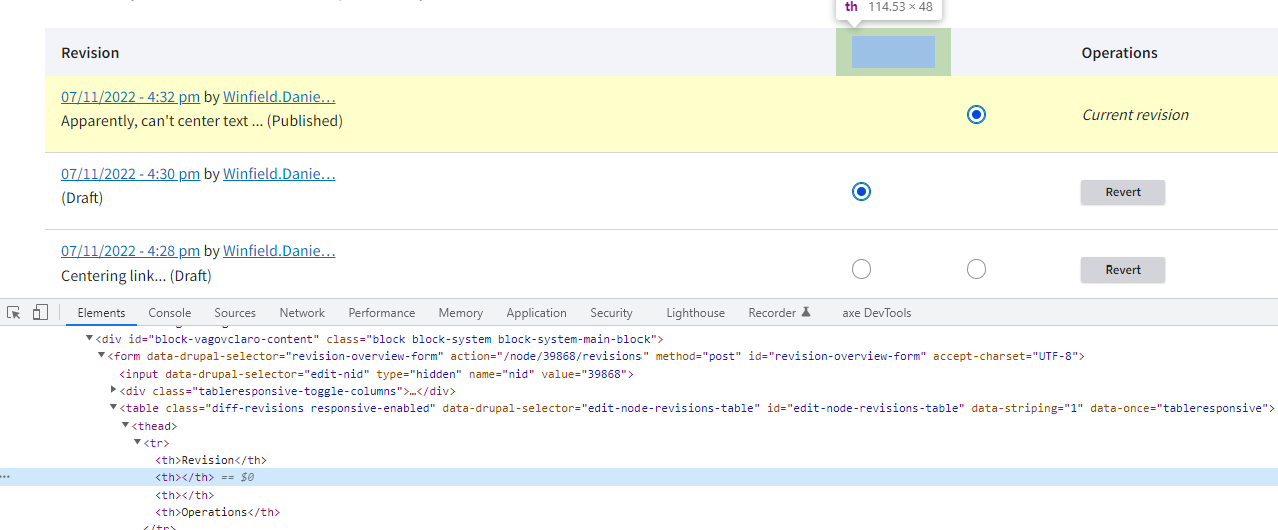Collapse the block-vagovclaro-content div node
Screen dimensions: 1278x530
90,339
